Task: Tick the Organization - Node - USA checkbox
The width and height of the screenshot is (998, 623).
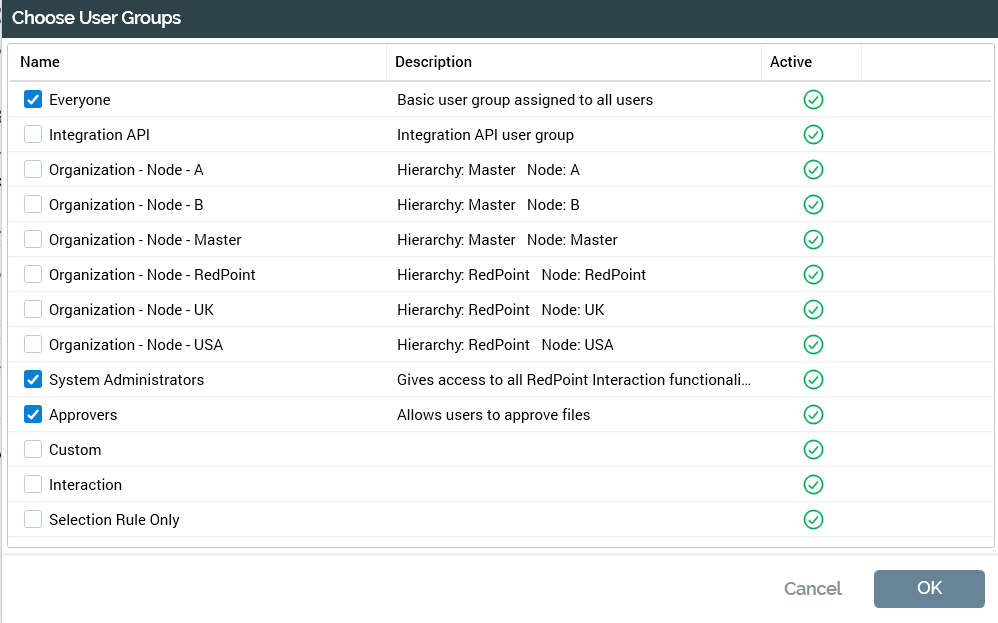Action: point(33,345)
